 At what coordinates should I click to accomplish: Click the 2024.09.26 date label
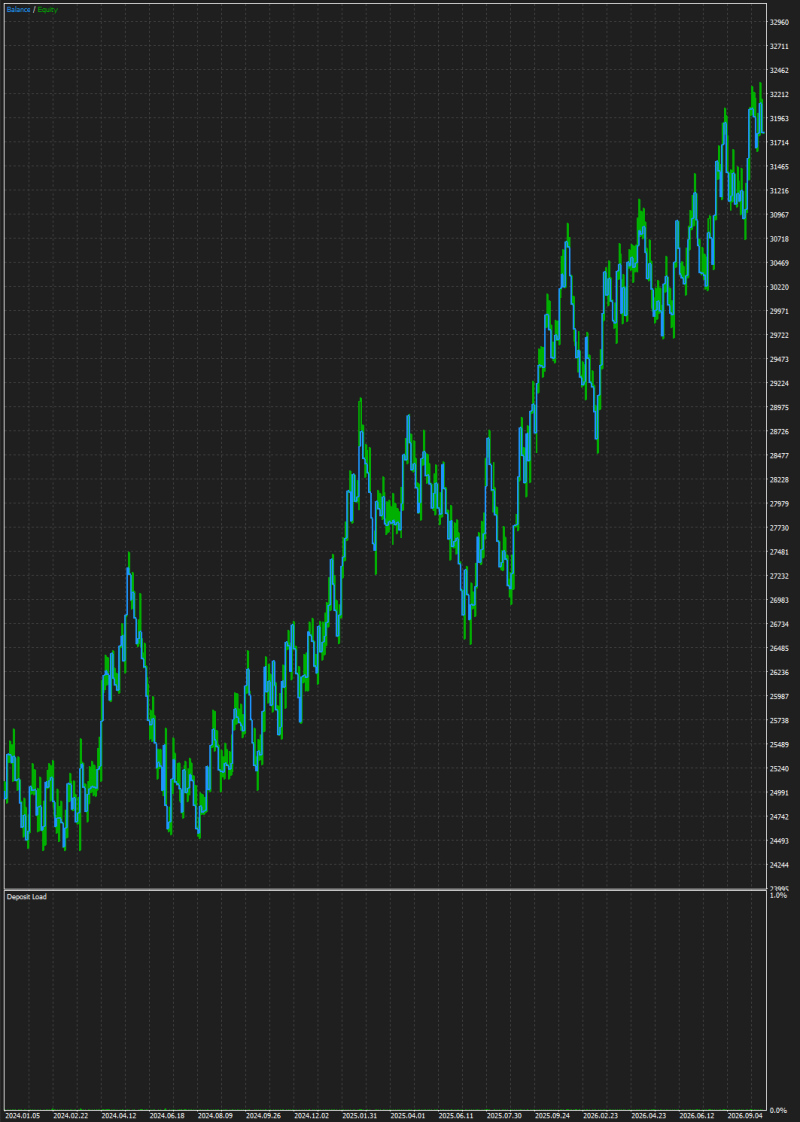point(263,1116)
